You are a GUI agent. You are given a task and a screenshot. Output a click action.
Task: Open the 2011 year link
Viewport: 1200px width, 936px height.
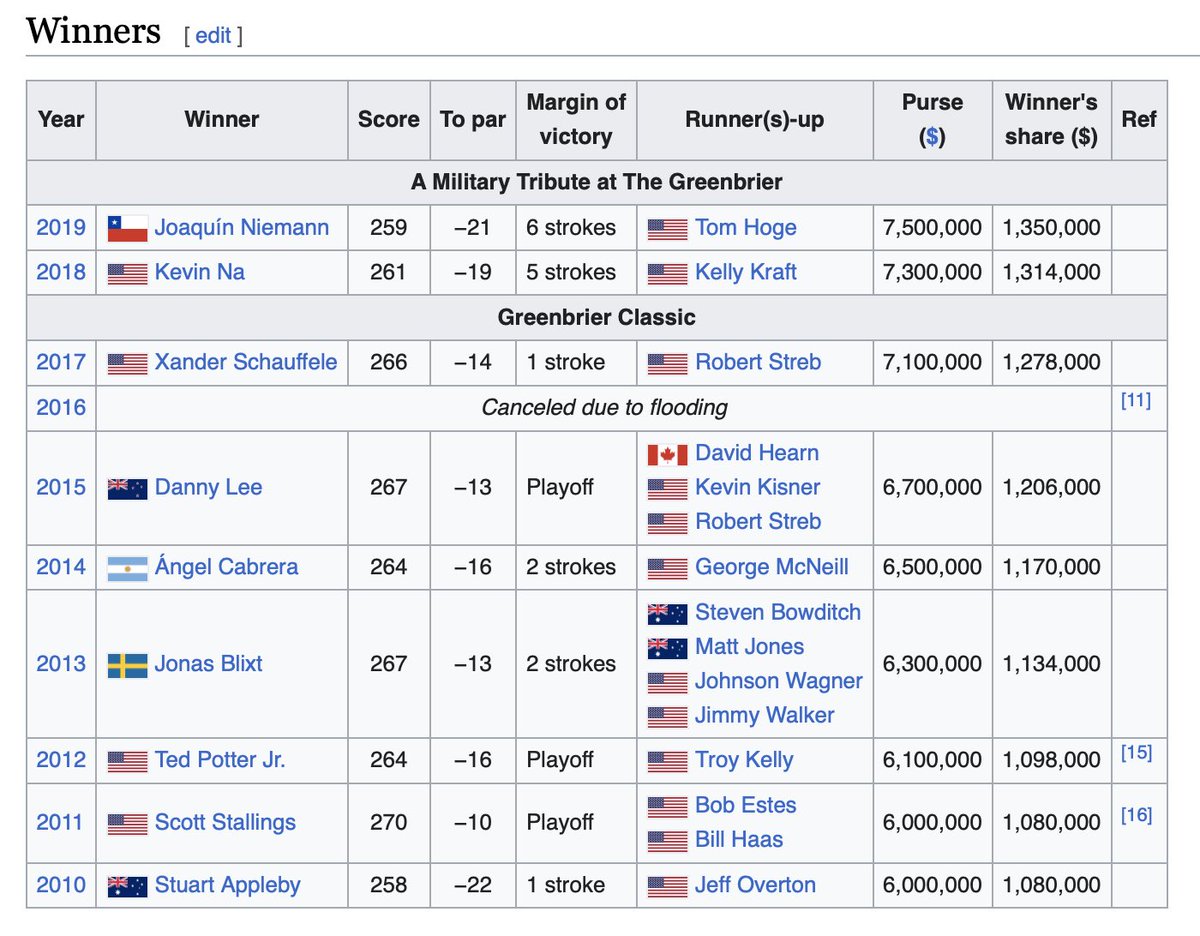(61, 822)
